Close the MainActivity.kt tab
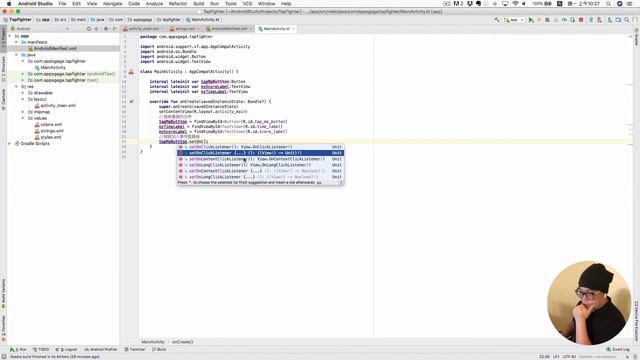The width and height of the screenshot is (640, 360). point(293,29)
